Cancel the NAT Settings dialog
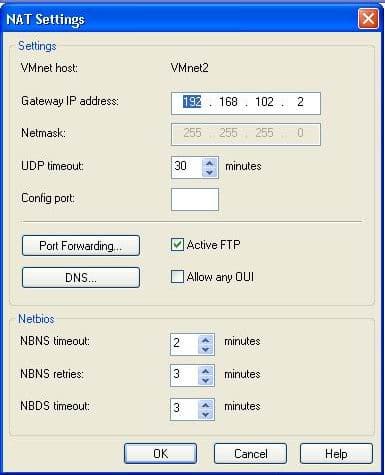Screen dimensions: 385x475 250,453
